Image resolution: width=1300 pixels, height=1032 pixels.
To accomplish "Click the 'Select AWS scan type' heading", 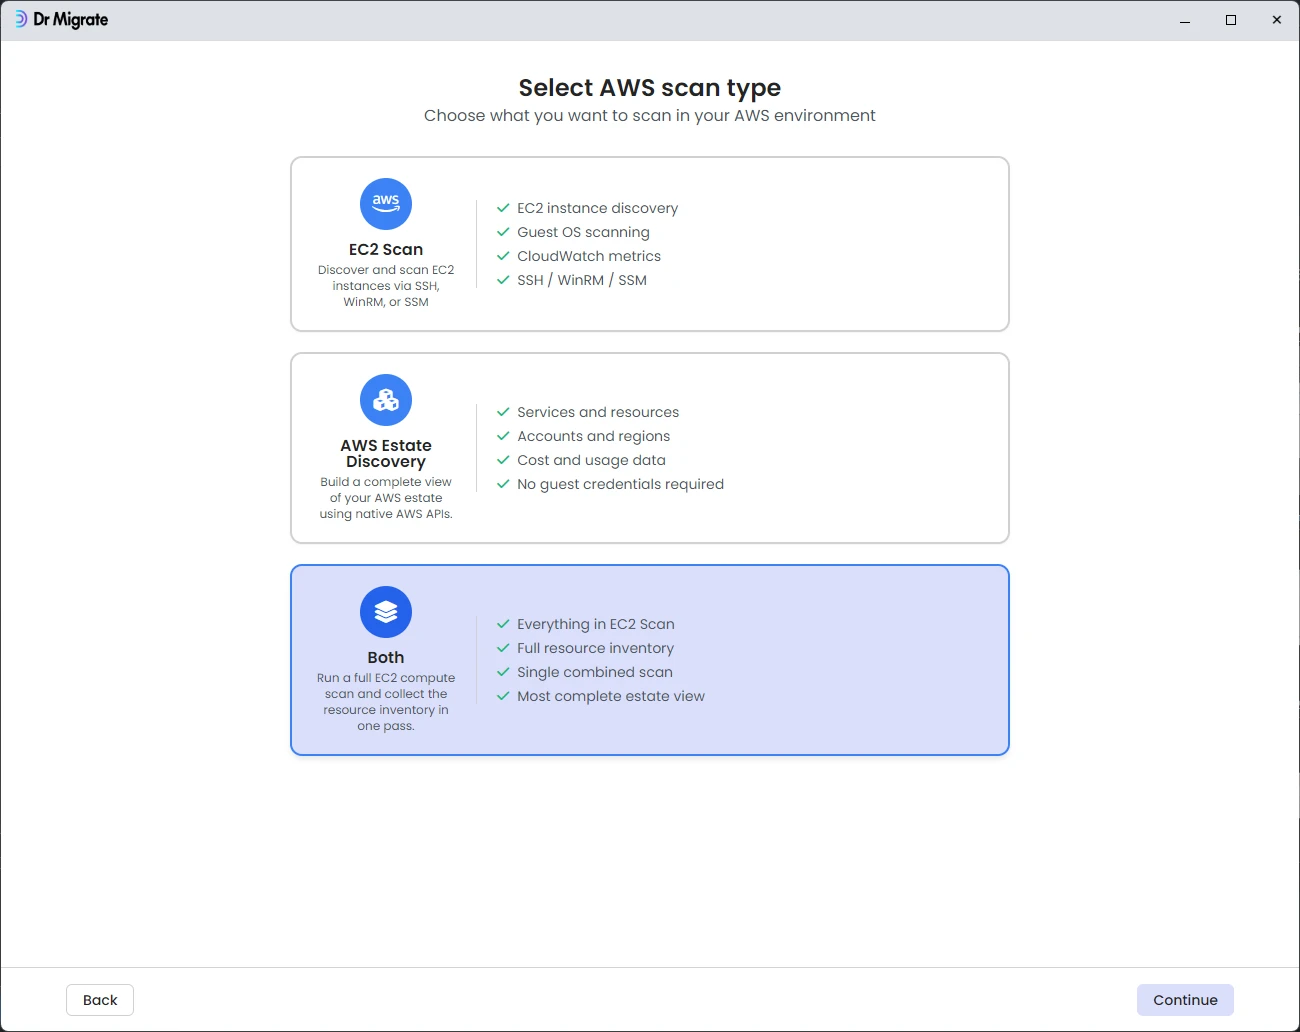I will [x=650, y=88].
